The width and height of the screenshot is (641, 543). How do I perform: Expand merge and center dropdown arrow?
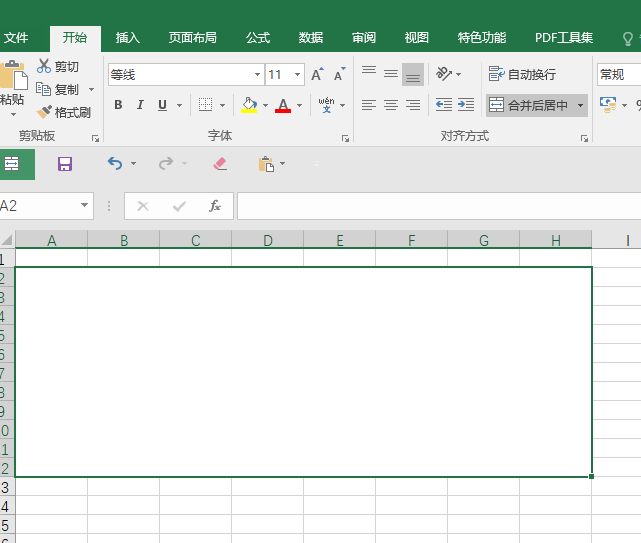[580, 105]
